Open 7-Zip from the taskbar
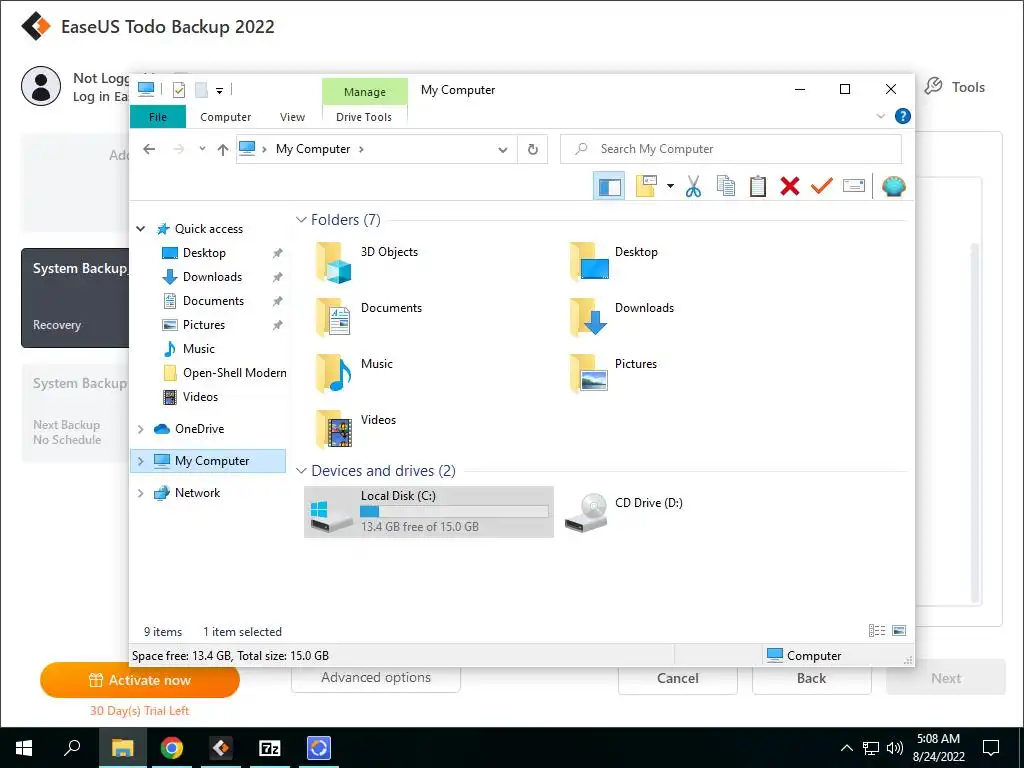This screenshot has height=768, width=1024. [270, 748]
